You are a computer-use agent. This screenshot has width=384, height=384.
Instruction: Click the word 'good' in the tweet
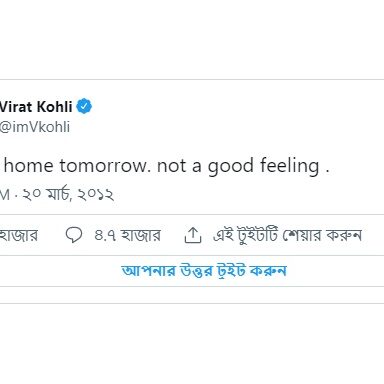tap(231, 166)
